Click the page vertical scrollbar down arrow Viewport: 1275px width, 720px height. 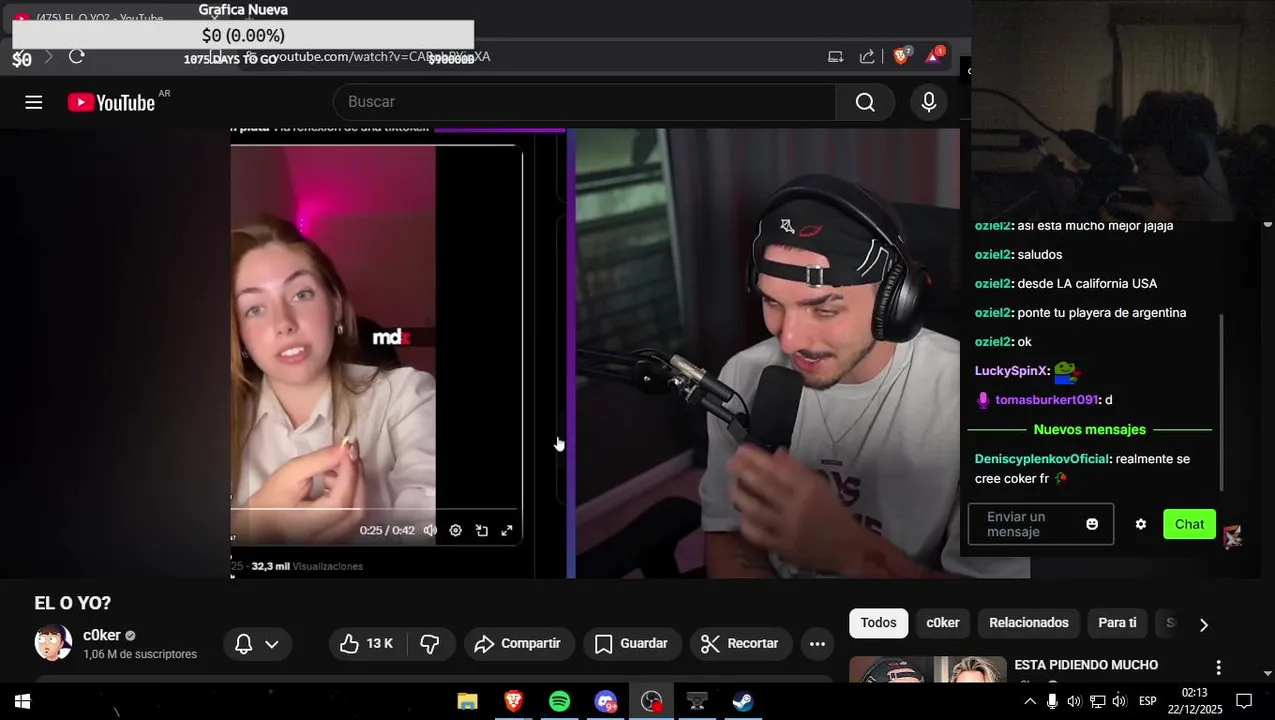(x=1267, y=673)
